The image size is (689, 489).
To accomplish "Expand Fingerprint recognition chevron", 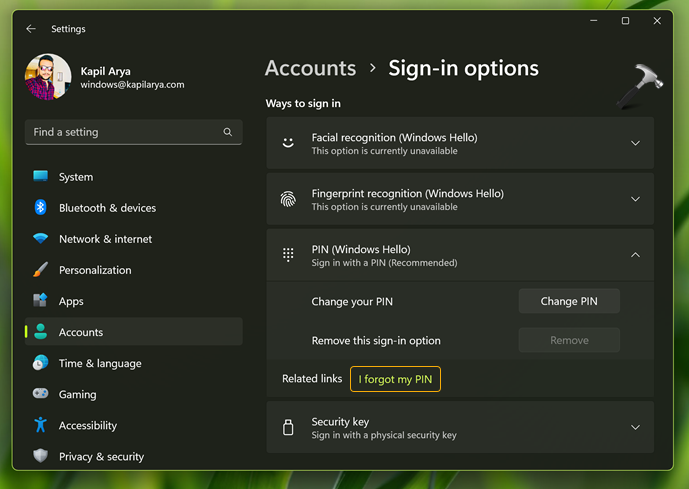I will [635, 199].
